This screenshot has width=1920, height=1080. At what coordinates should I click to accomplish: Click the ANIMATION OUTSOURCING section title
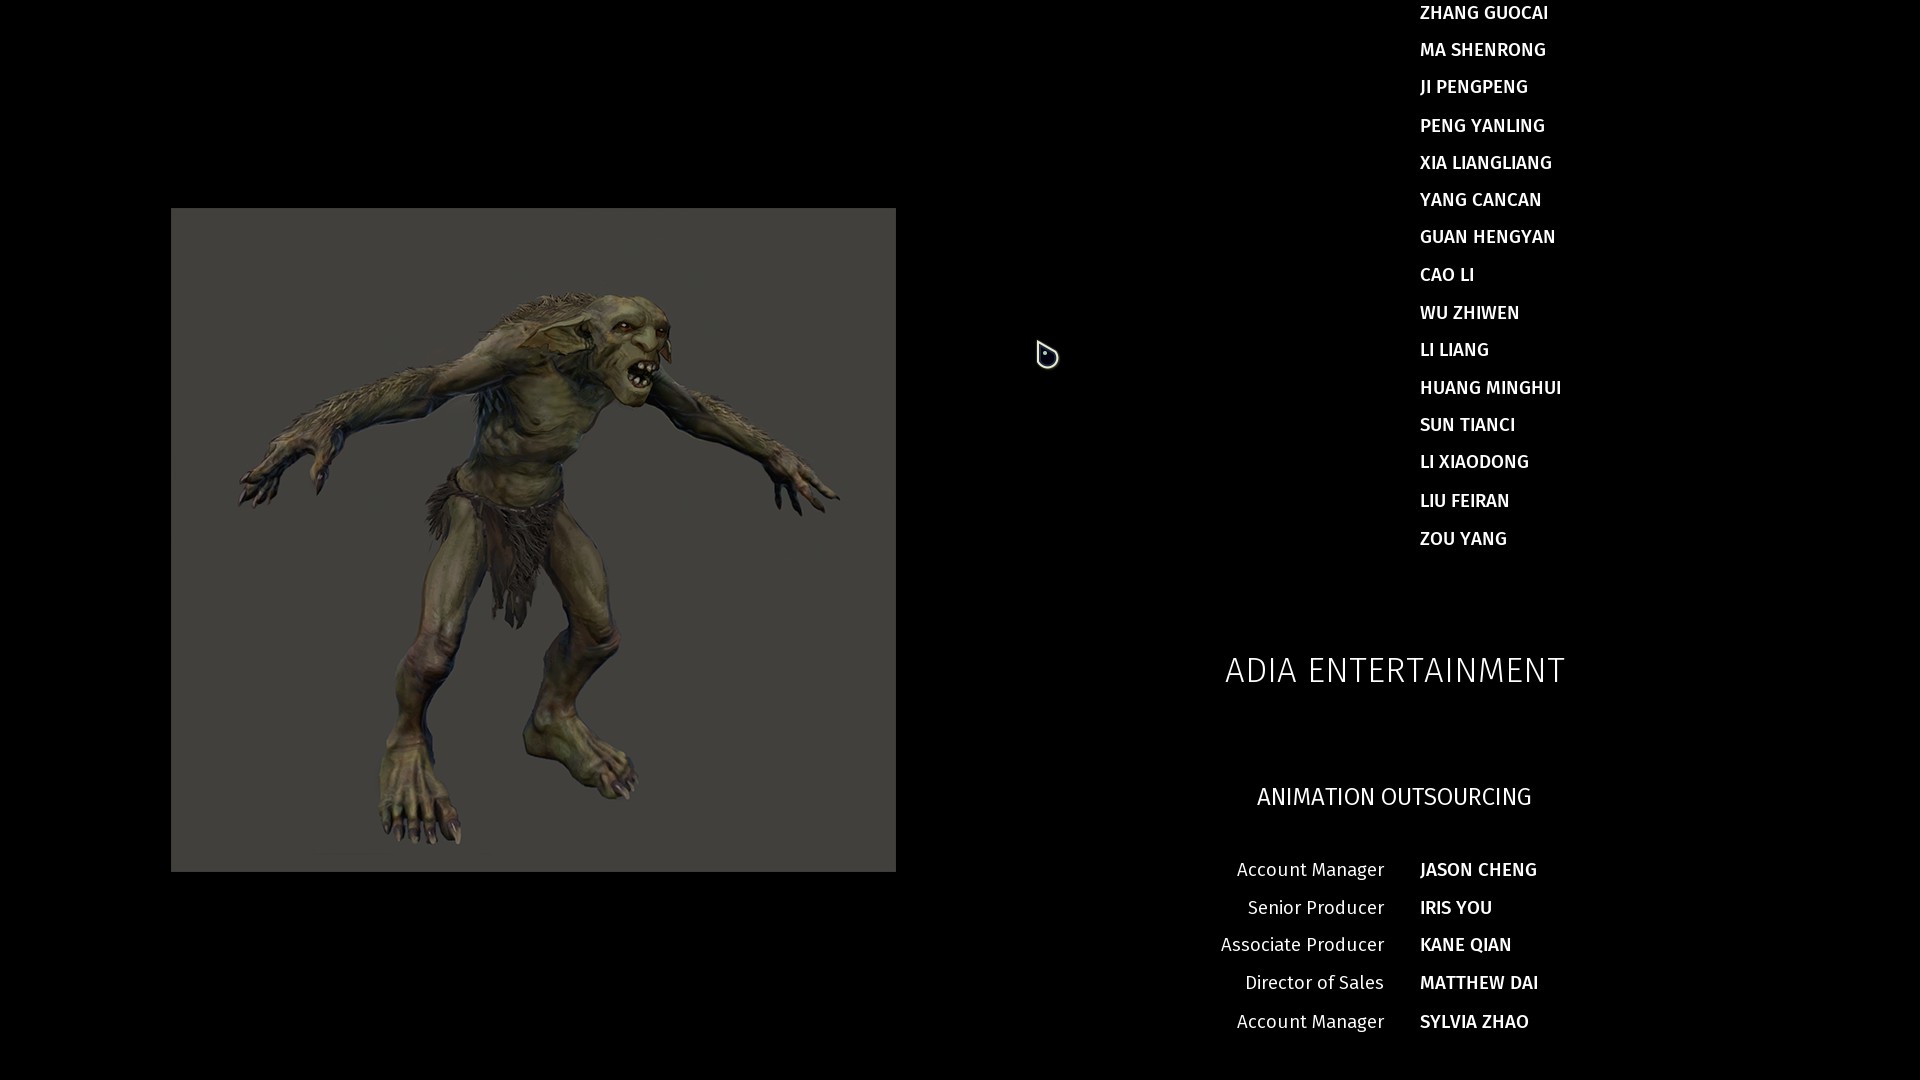1393,797
